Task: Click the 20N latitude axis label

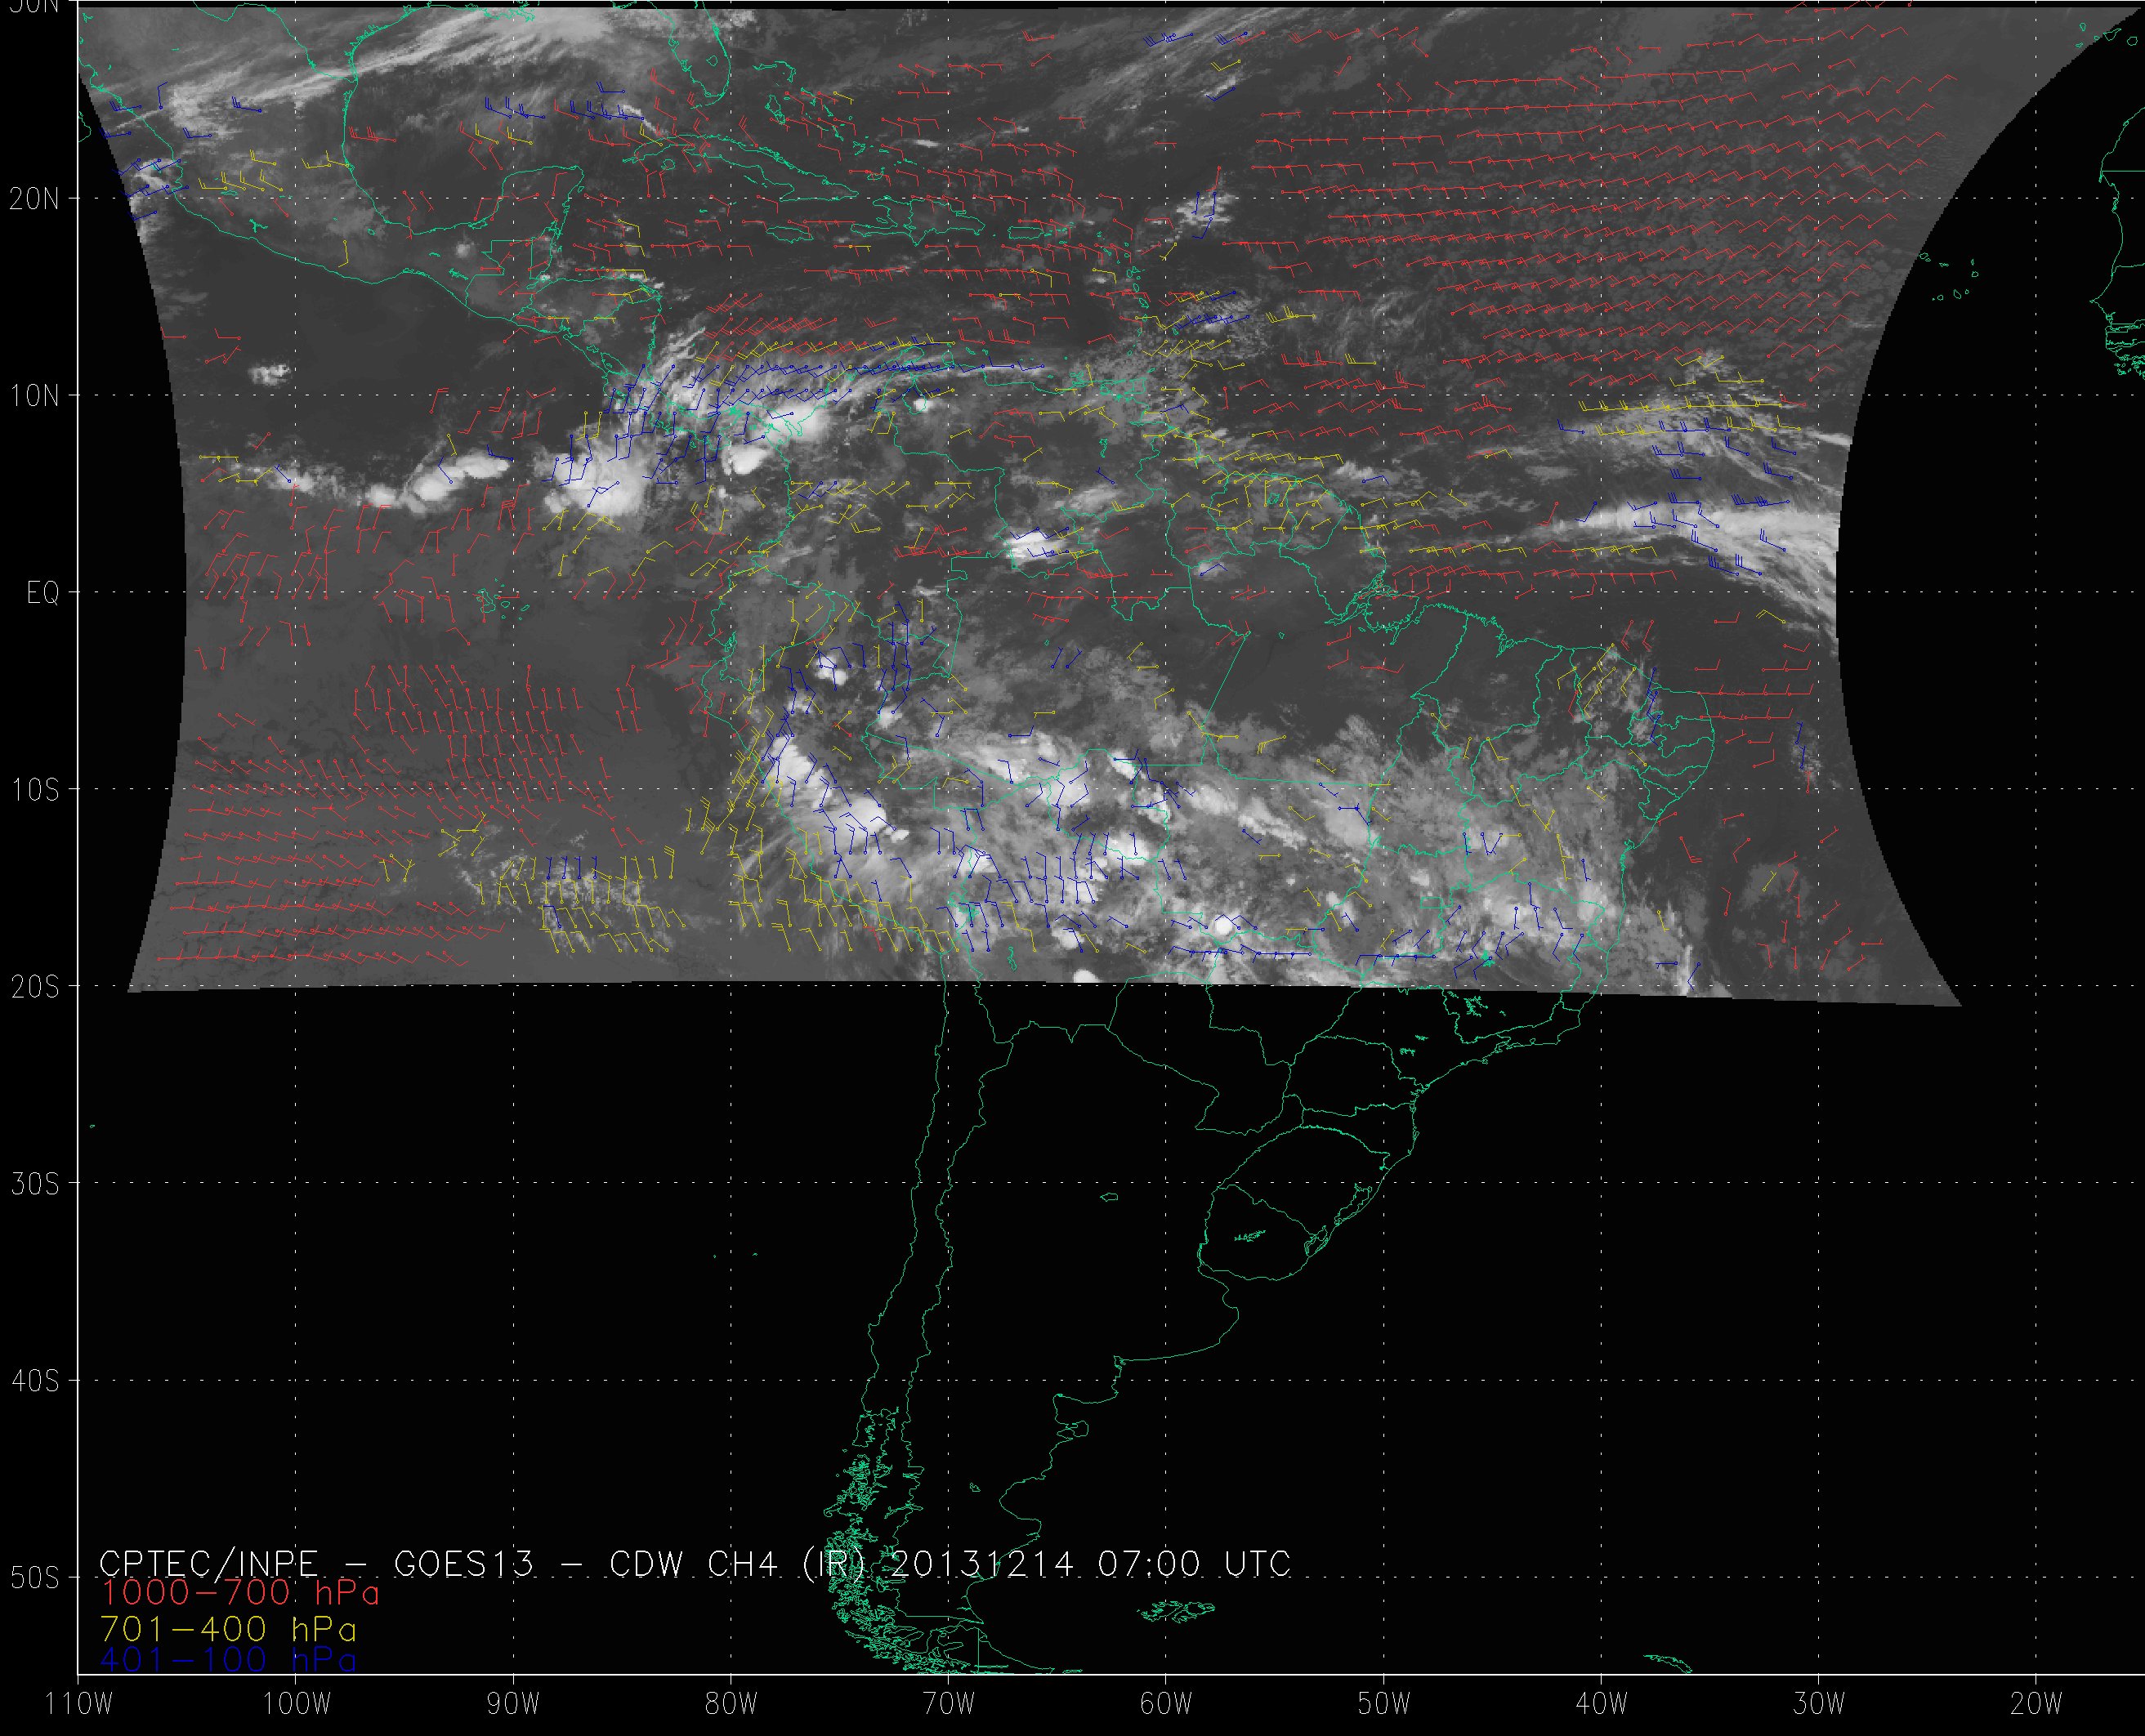Action: [34, 199]
